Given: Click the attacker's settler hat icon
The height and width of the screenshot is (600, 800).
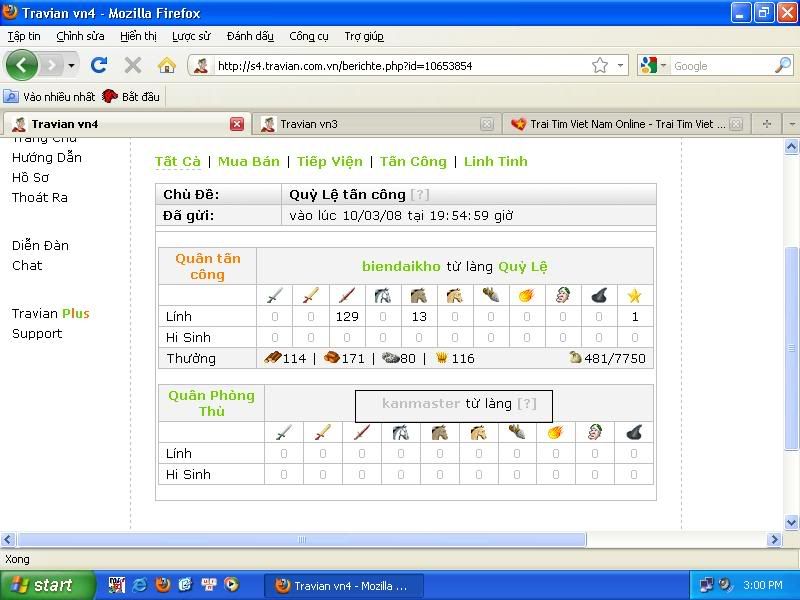Looking at the screenshot, I should click(599, 295).
